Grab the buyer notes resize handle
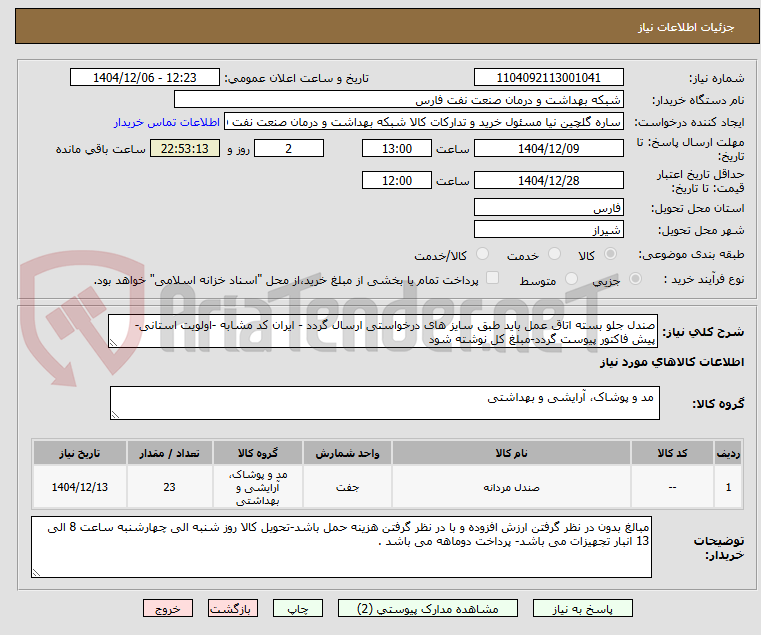Viewport: 761px width, 635px height. pos(36,572)
